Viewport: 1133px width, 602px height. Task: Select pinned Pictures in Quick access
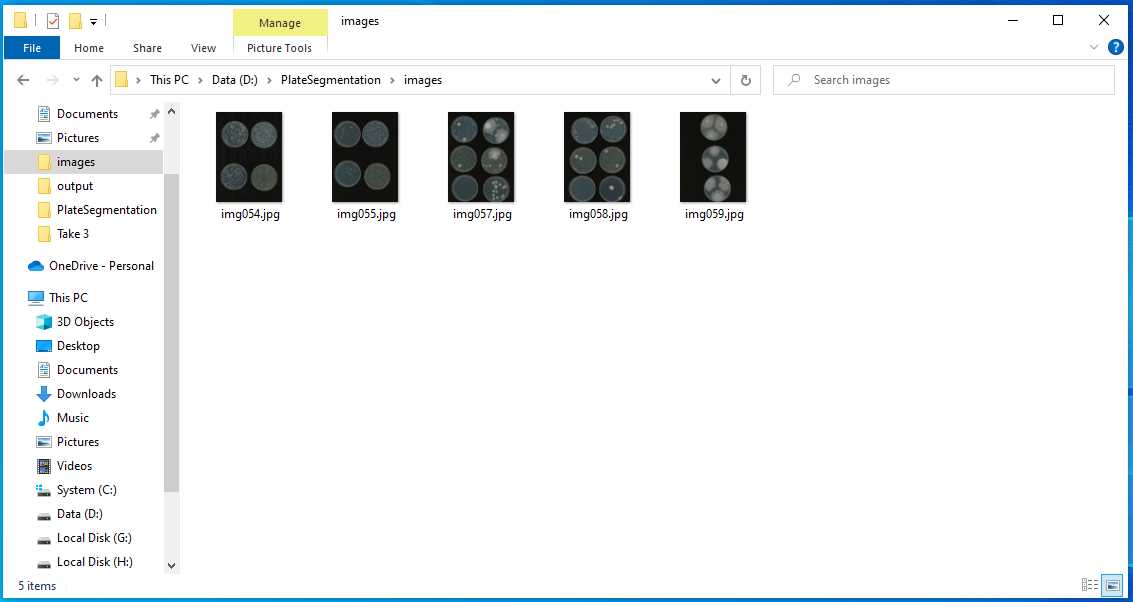point(77,137)
